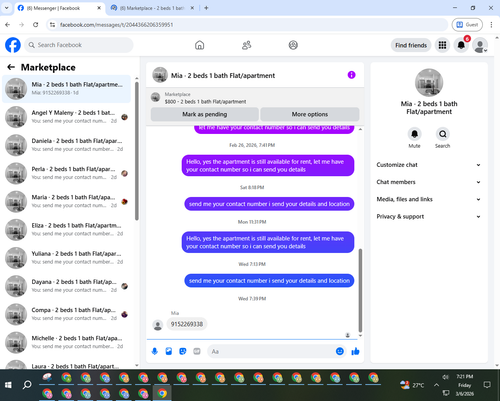Show hidden system tray icons chevron

(x=436, y=385)
